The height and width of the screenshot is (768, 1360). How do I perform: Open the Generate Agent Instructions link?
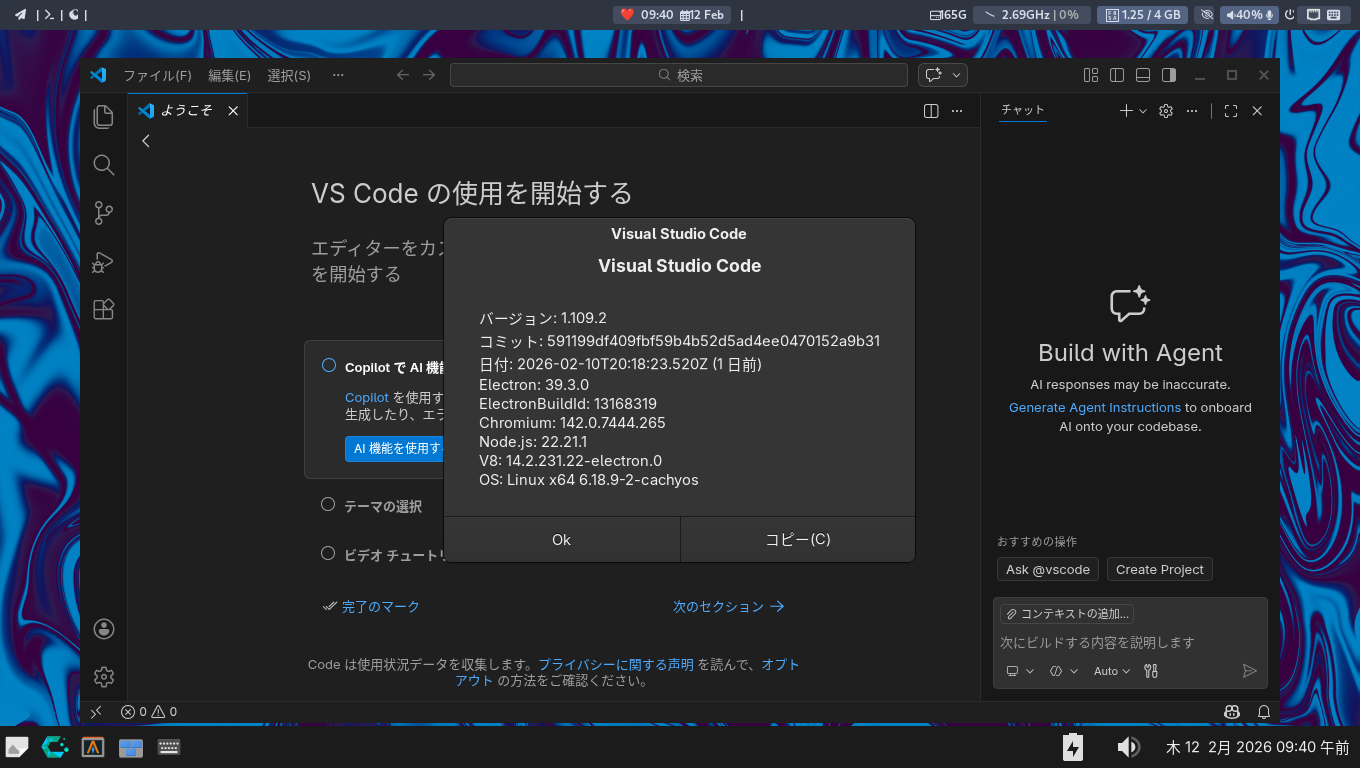[1095, 408]
